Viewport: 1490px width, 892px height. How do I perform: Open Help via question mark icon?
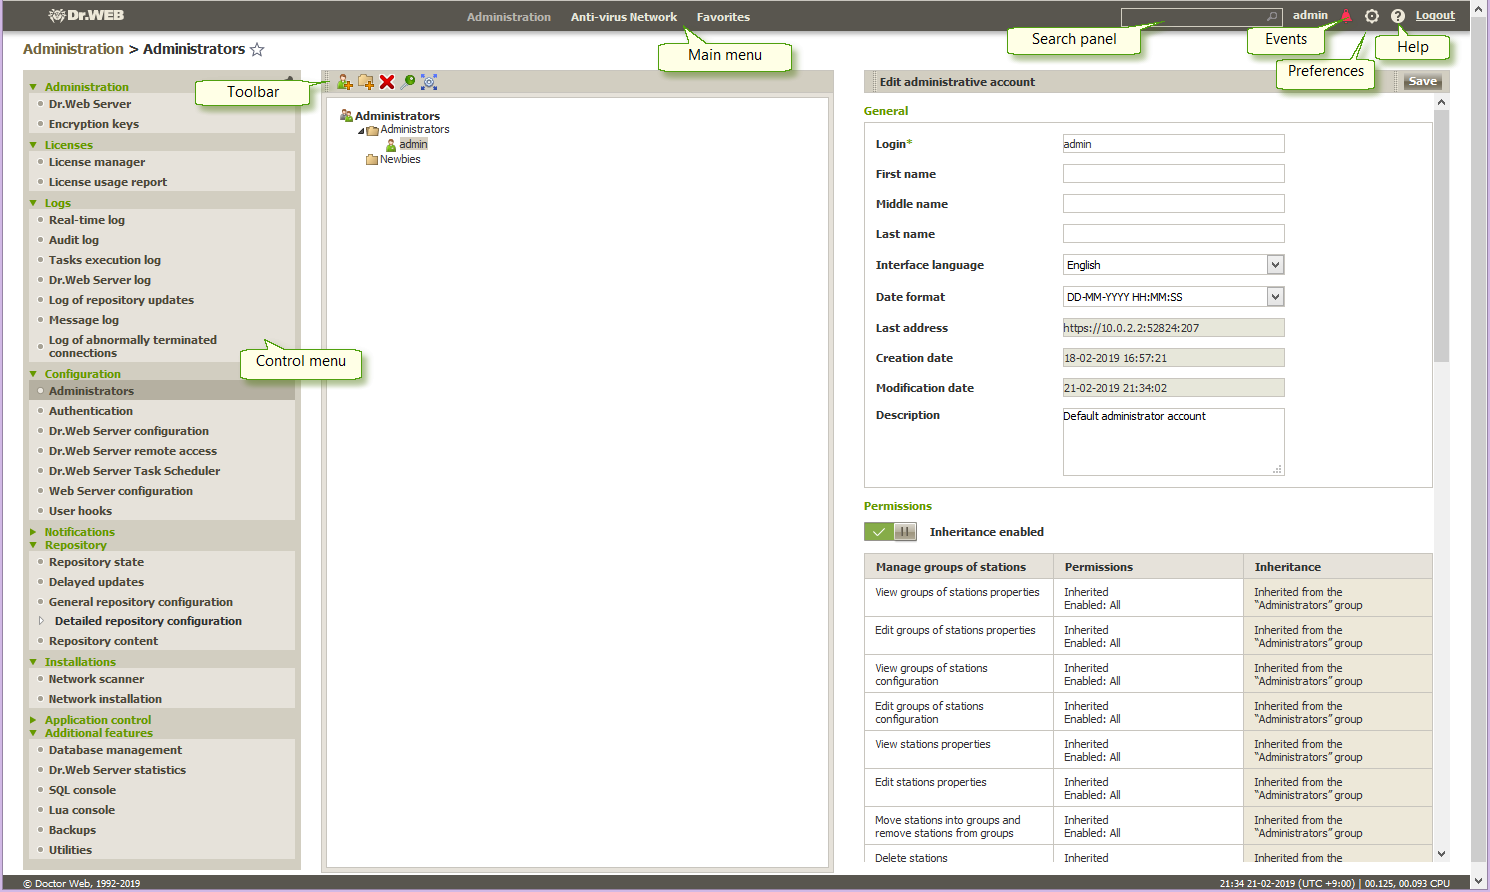1398,16
